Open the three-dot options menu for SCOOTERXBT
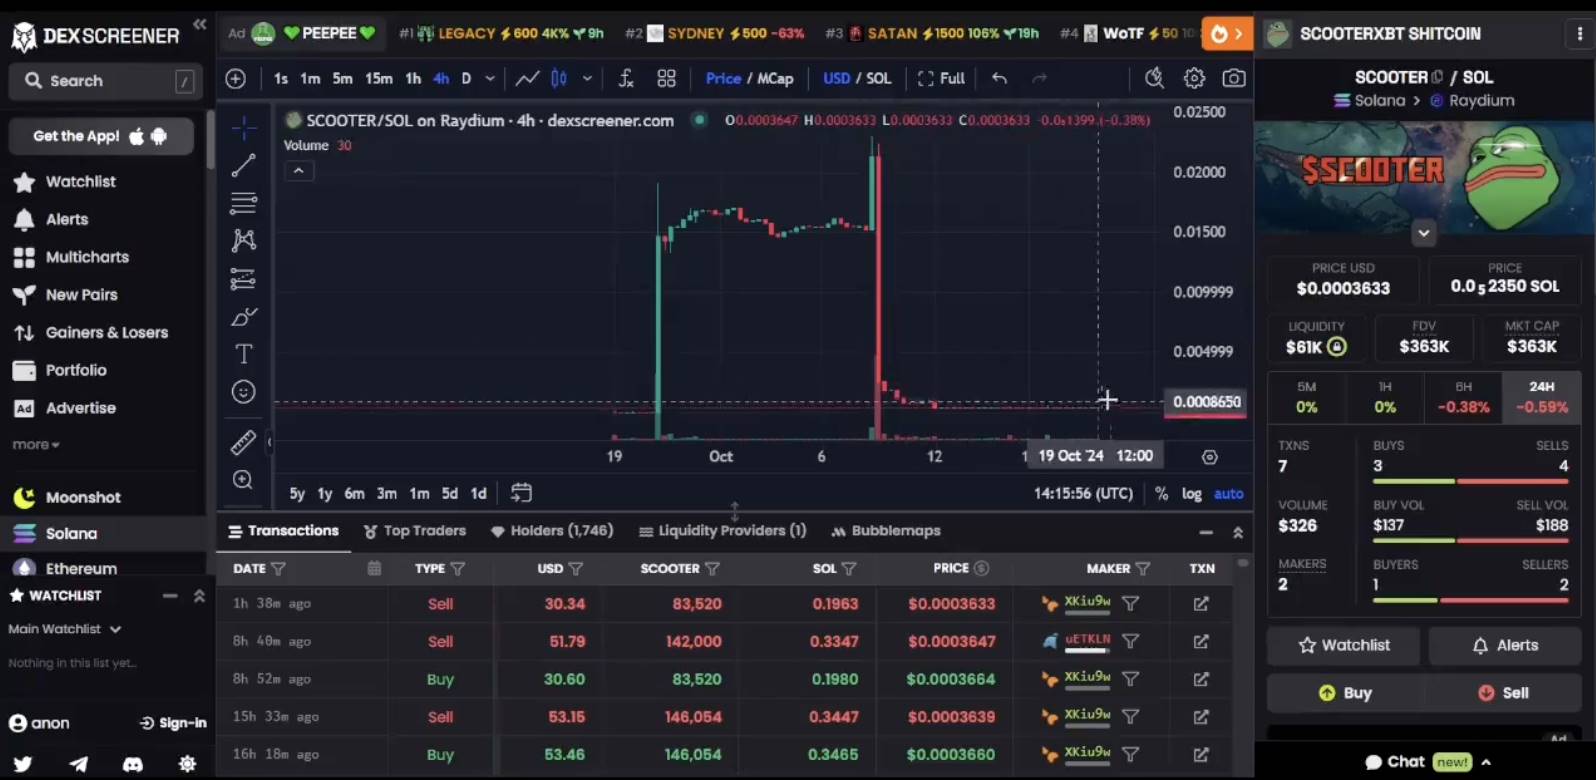Image resolution: width=1596 pixels, height=780 pixels. click(1580, 33)
